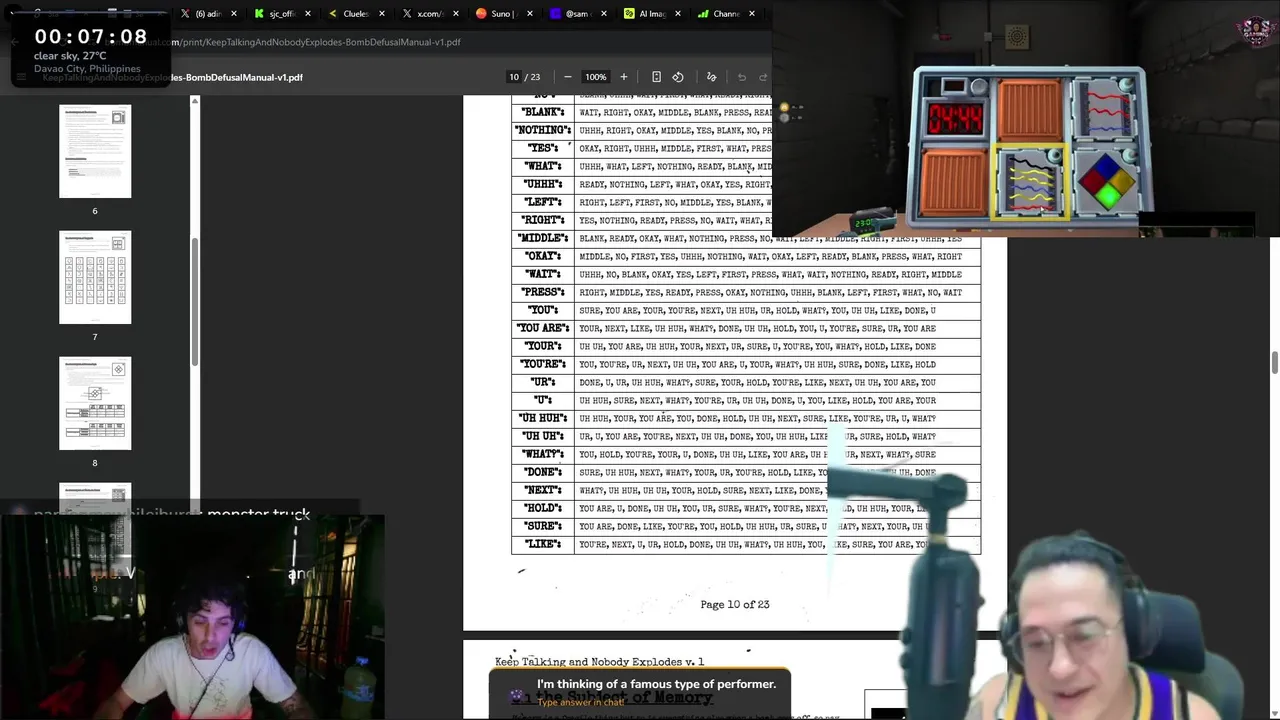Click the undo arrow in PDF toolbar
The height and width of the screenshot is (720, 1280).
742,77
